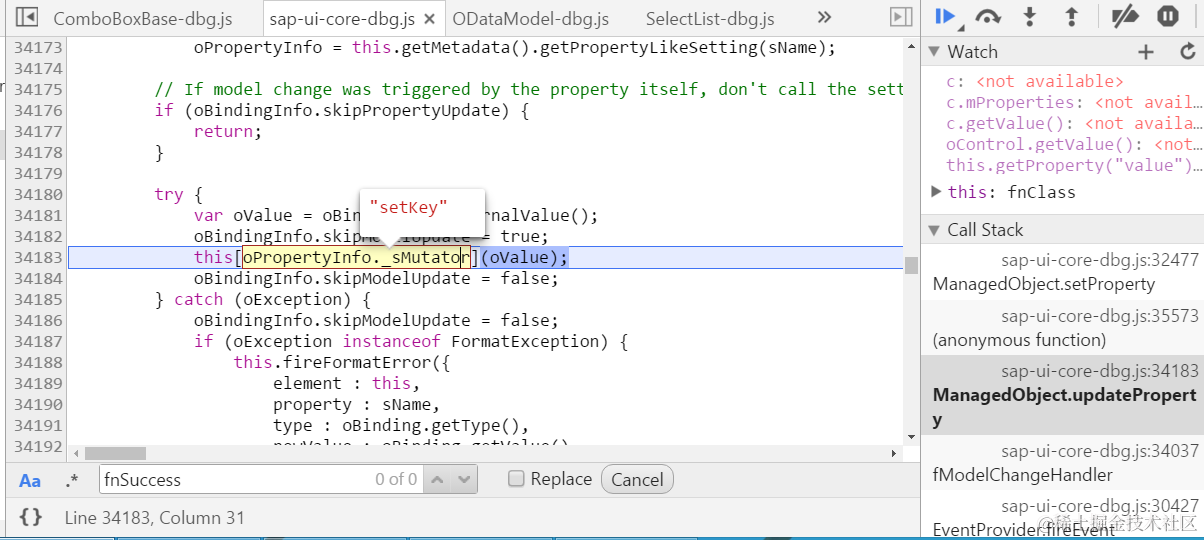Enable the Replace checkbox

(x=516, y=479)
